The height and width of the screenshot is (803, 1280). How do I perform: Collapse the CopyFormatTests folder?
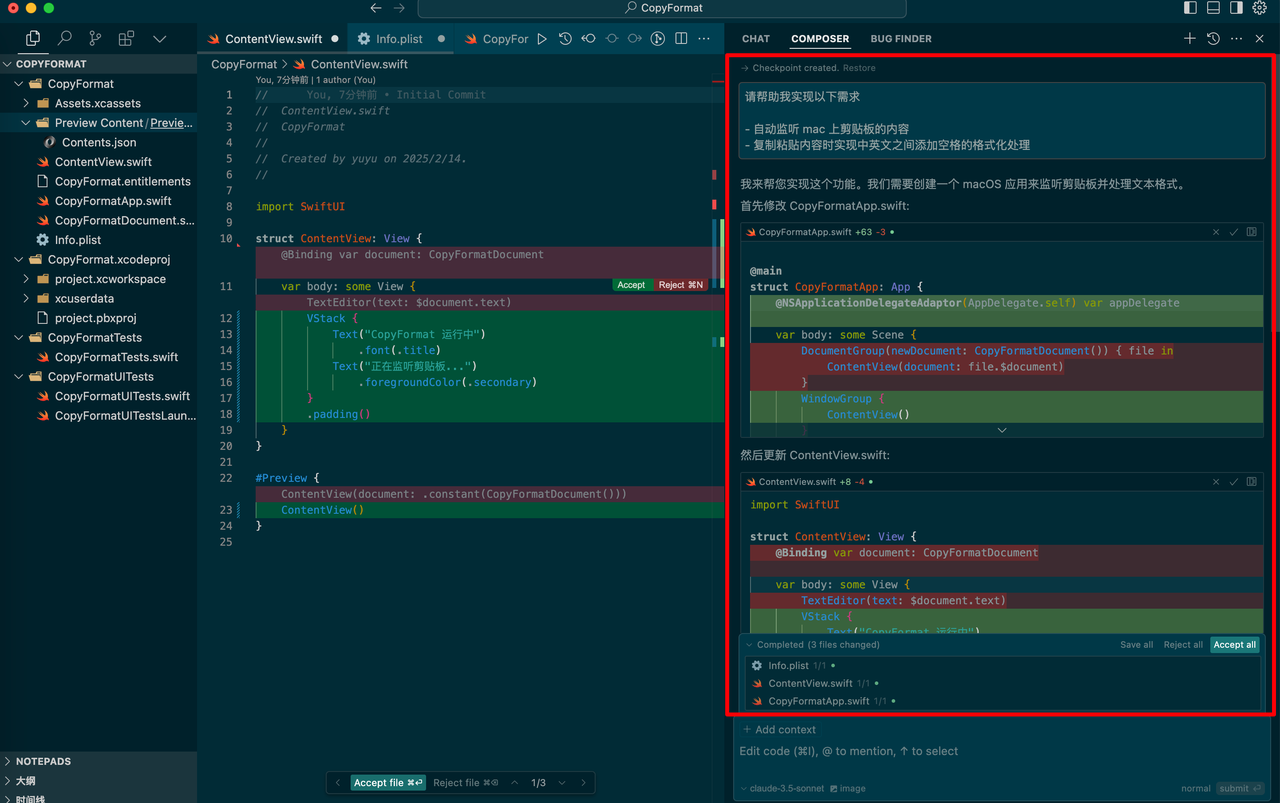98,337
